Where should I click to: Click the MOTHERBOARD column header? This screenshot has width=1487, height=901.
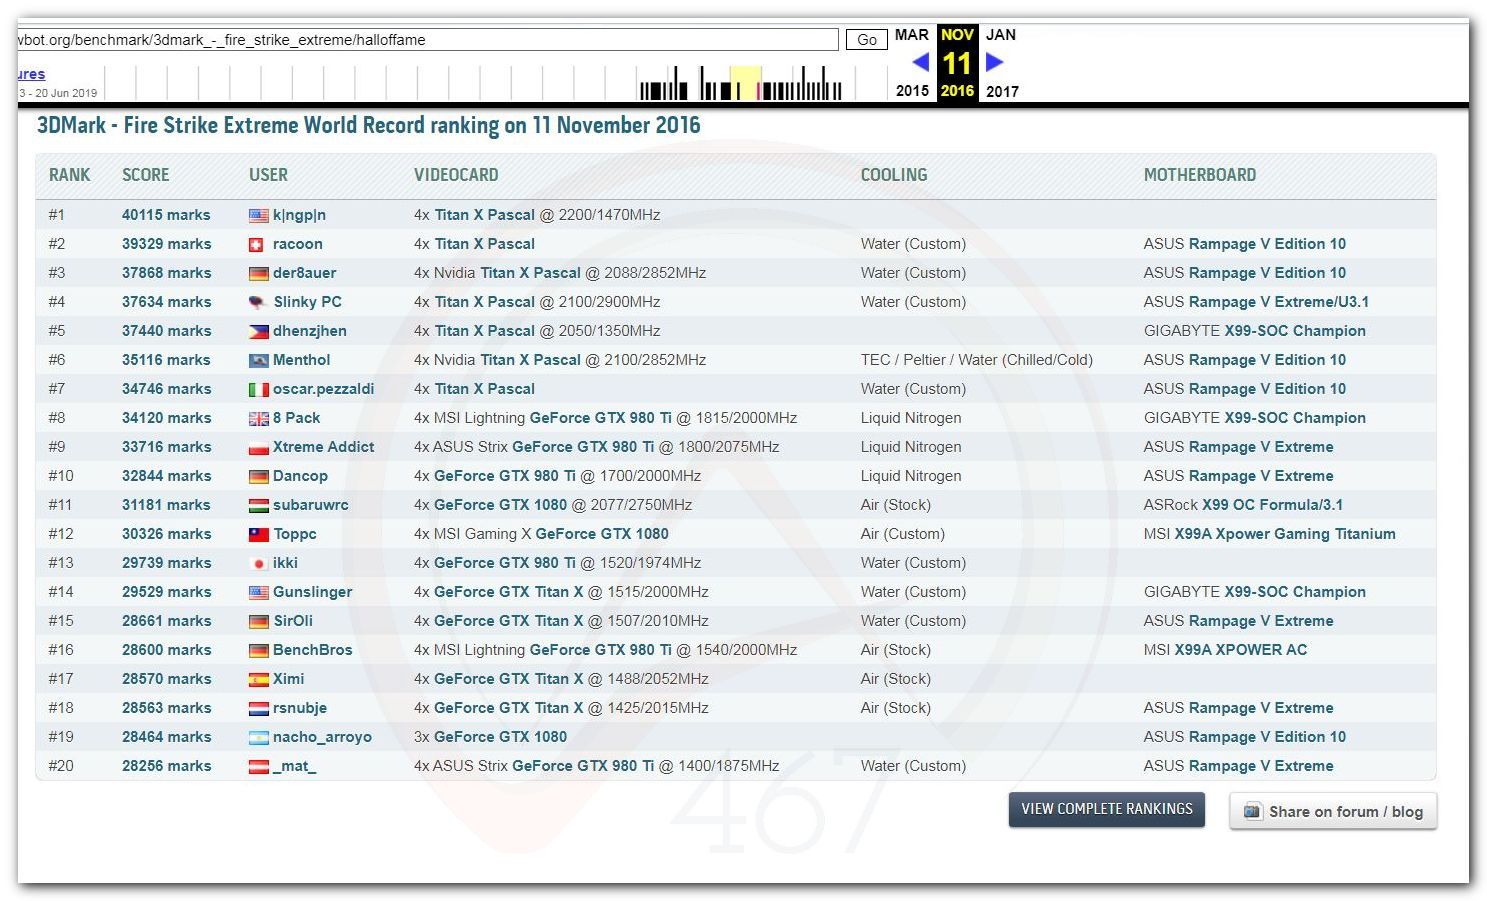(x=1200, y=175)
